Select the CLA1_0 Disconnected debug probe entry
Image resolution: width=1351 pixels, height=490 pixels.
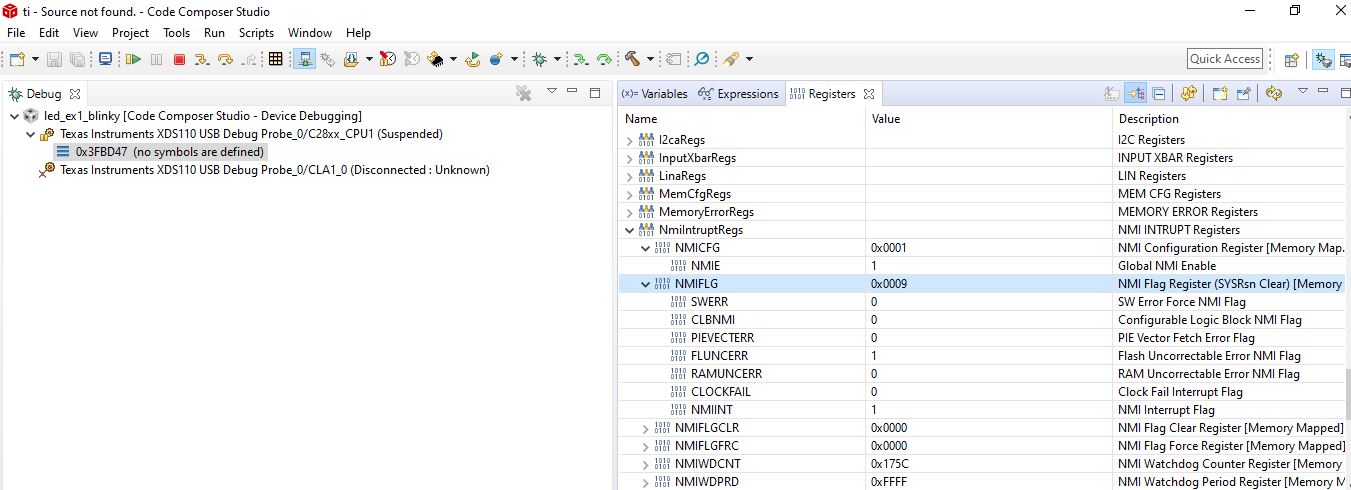click(264, 170)
